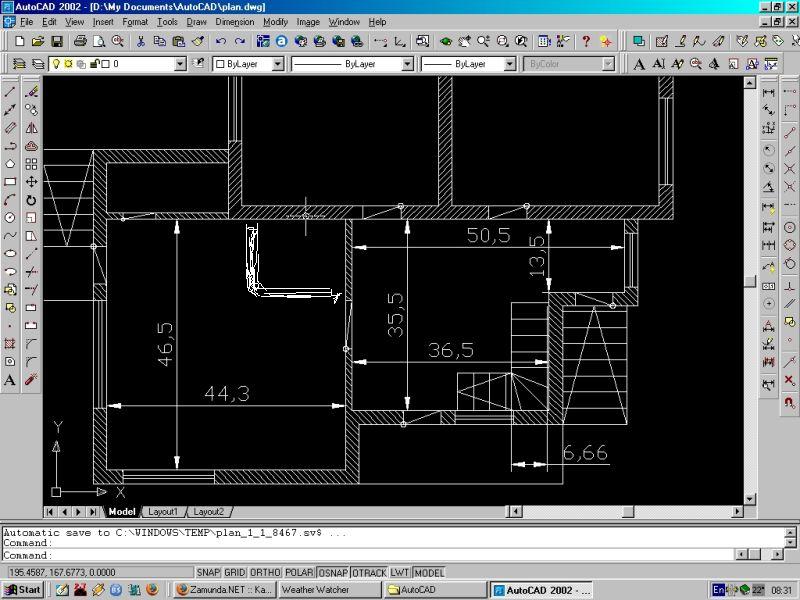Click the Undo arrow icon
This screenshot has height=600, width=800.
coord(220,41)
